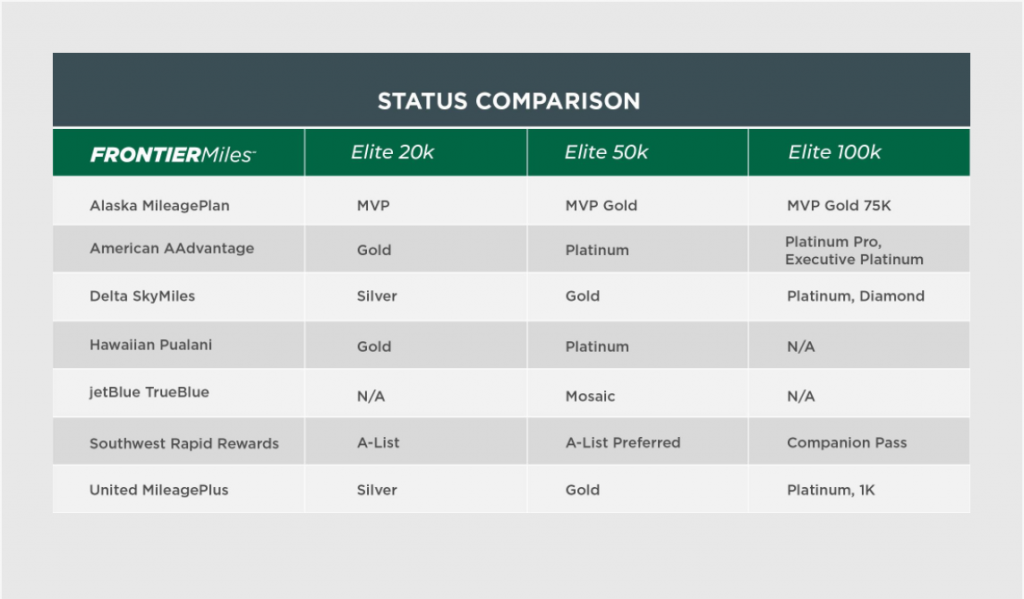
Task: Click the jetBlue TrueBlue row label
Action: coord(149,392)
